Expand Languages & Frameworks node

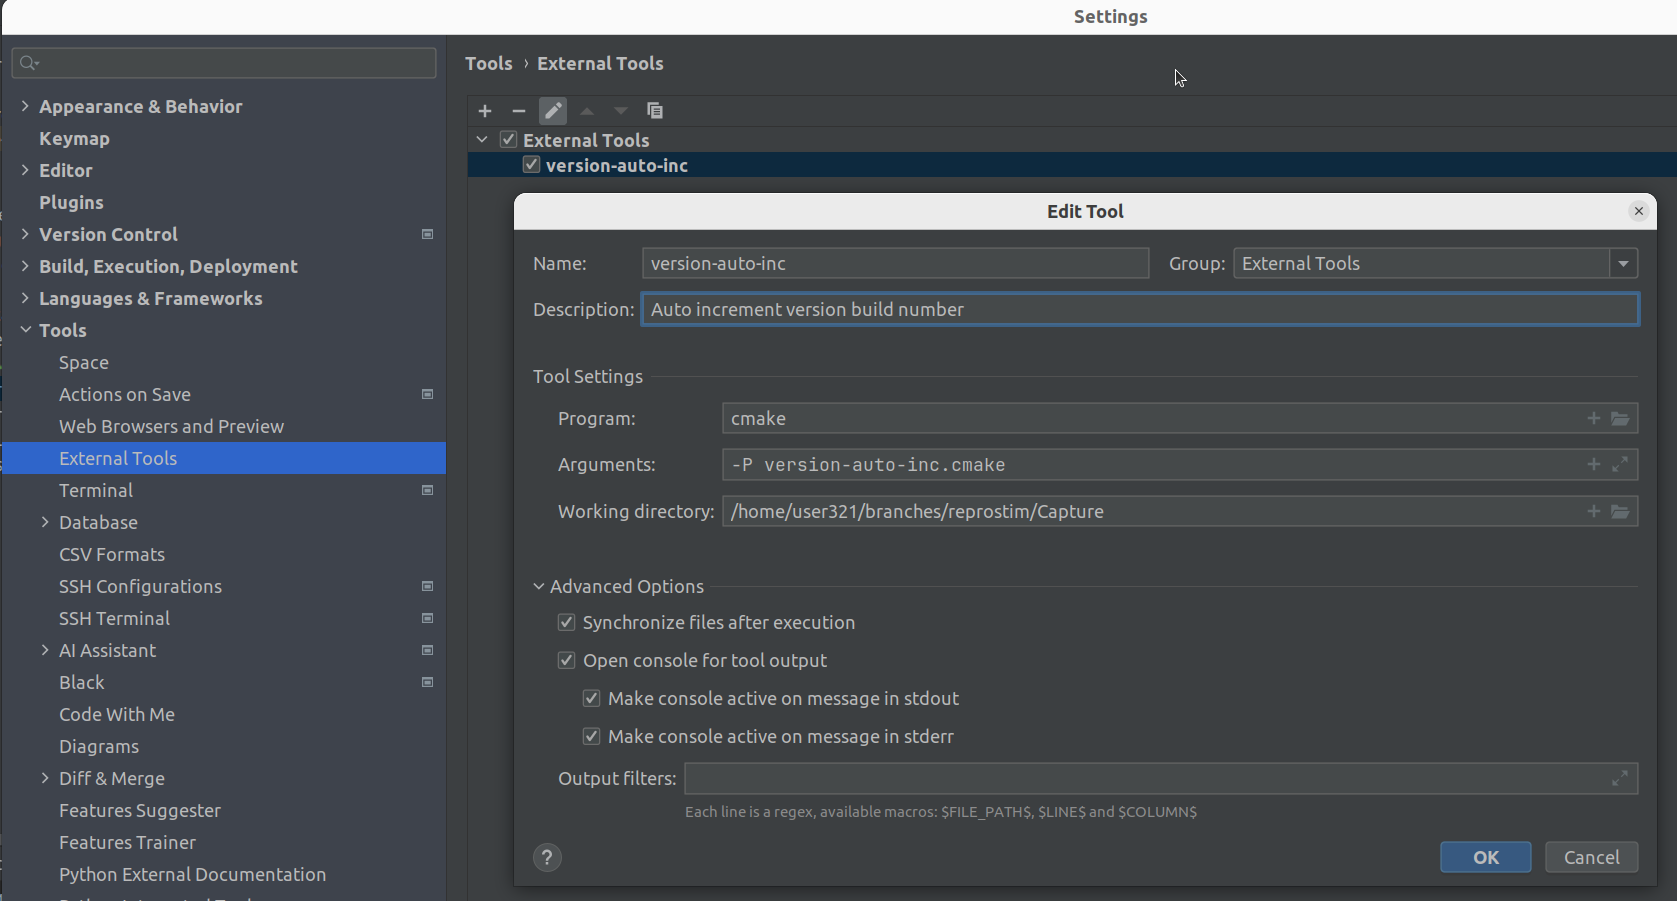click(25, 298)
